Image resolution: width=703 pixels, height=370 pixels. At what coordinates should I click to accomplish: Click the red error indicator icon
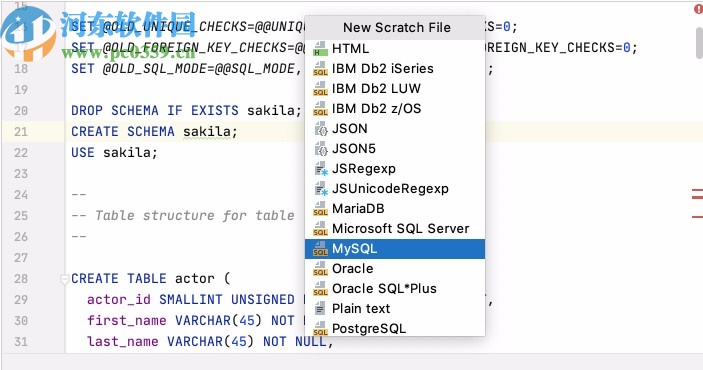pyautogui.click(x=699, y=8)
